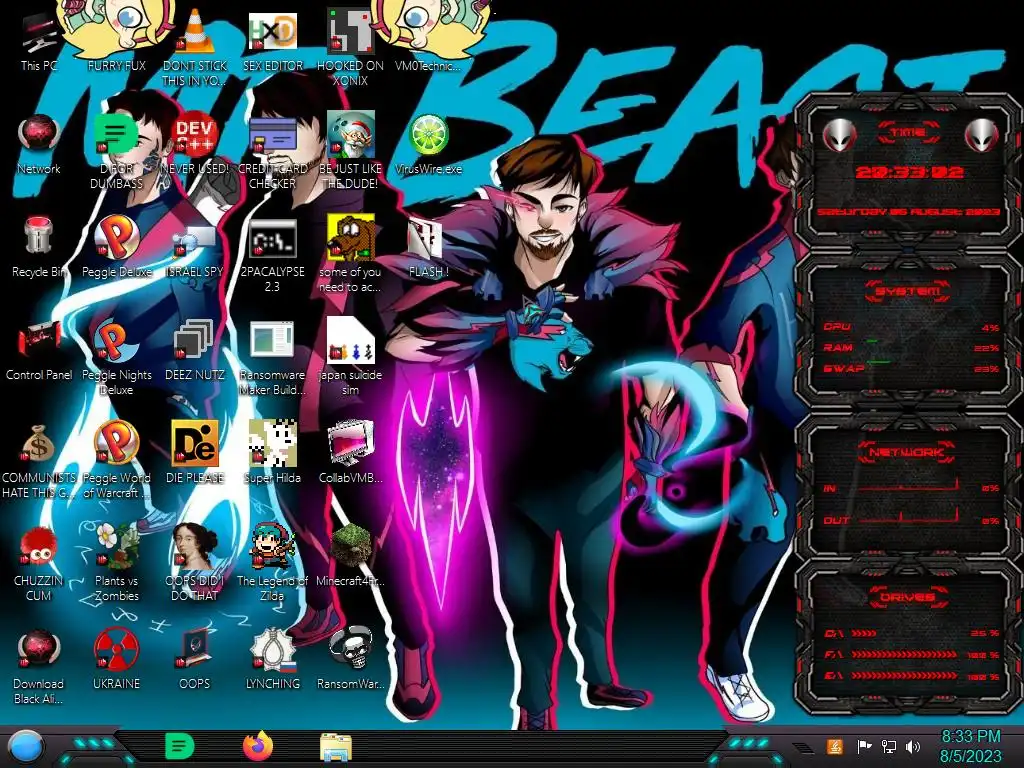Click the Java tray icon
This screenshot has height=768, width=1024.
(834, 746)
